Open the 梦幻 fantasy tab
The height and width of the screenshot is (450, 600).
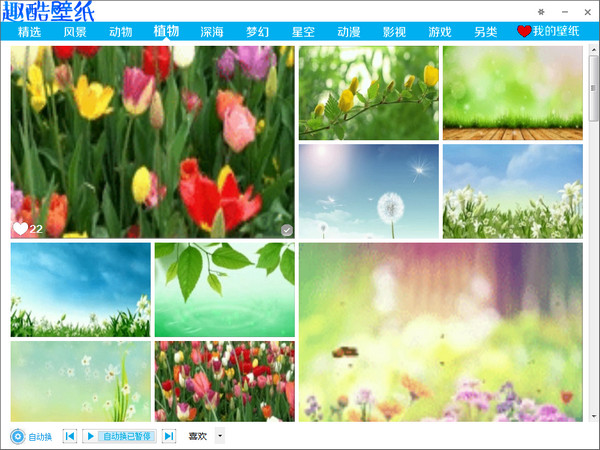point(257,32)
